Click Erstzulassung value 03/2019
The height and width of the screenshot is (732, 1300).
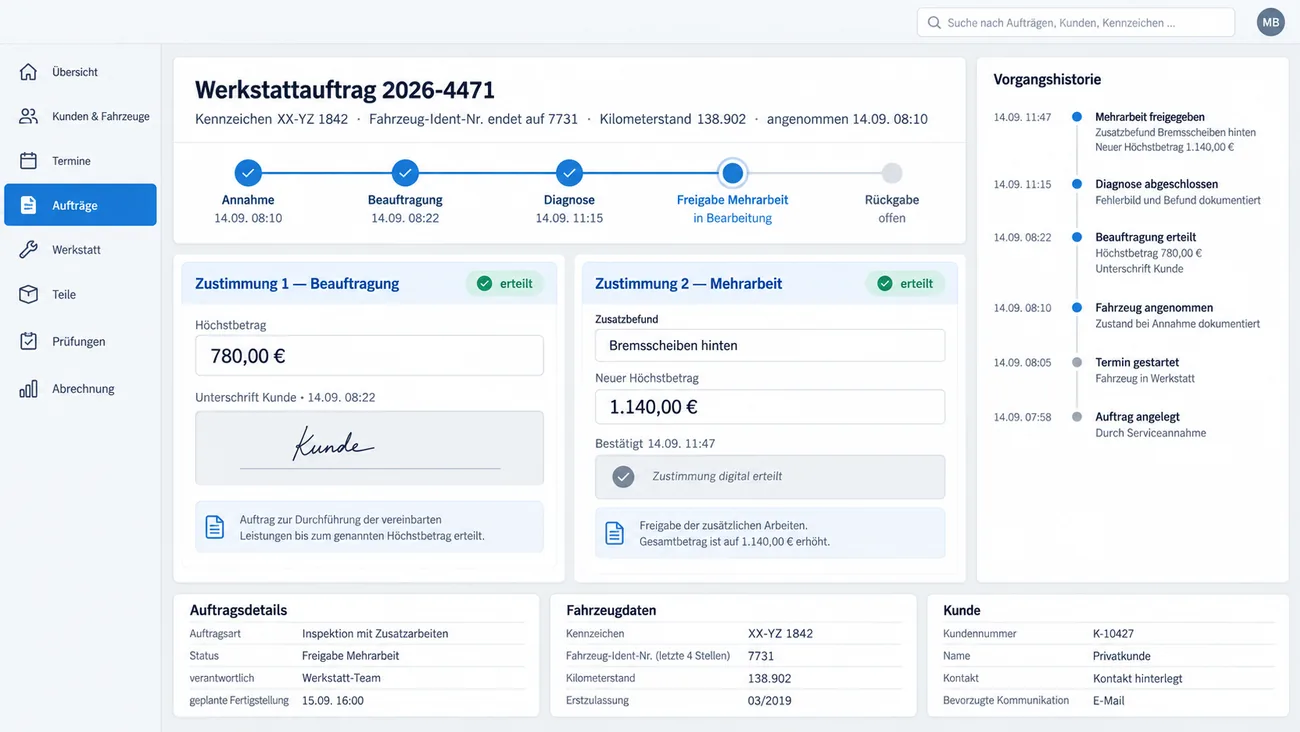(770, 701)
